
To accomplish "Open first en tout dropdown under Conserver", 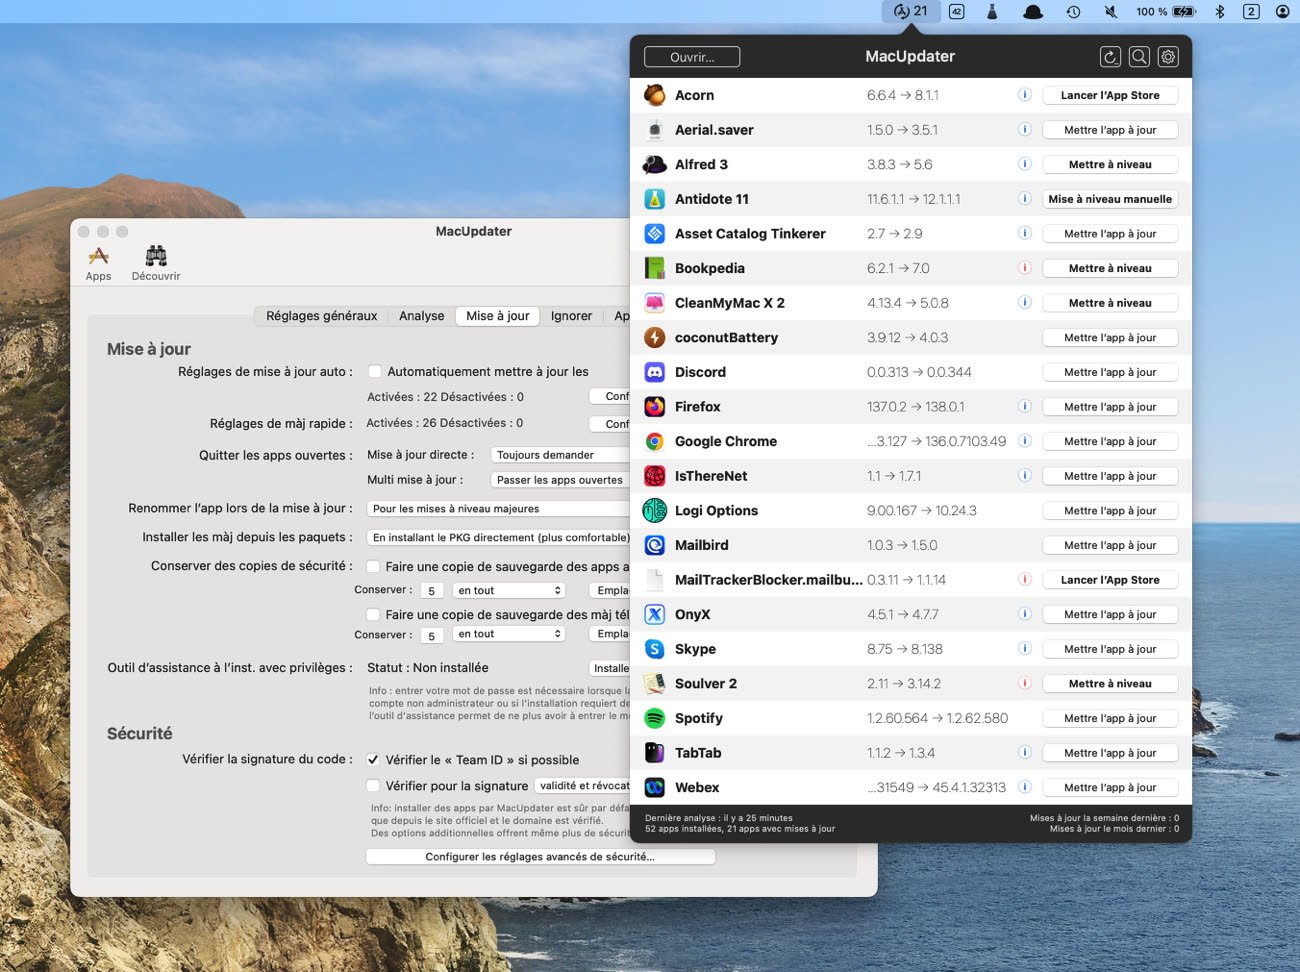I will (x=510, y=590).
